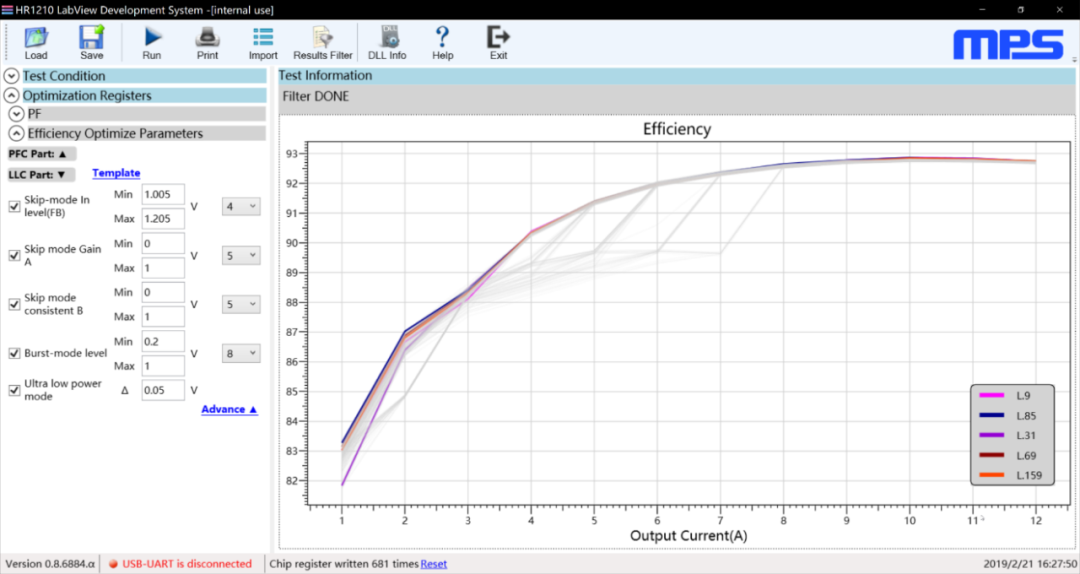Open the Import tool

[263, 38]
